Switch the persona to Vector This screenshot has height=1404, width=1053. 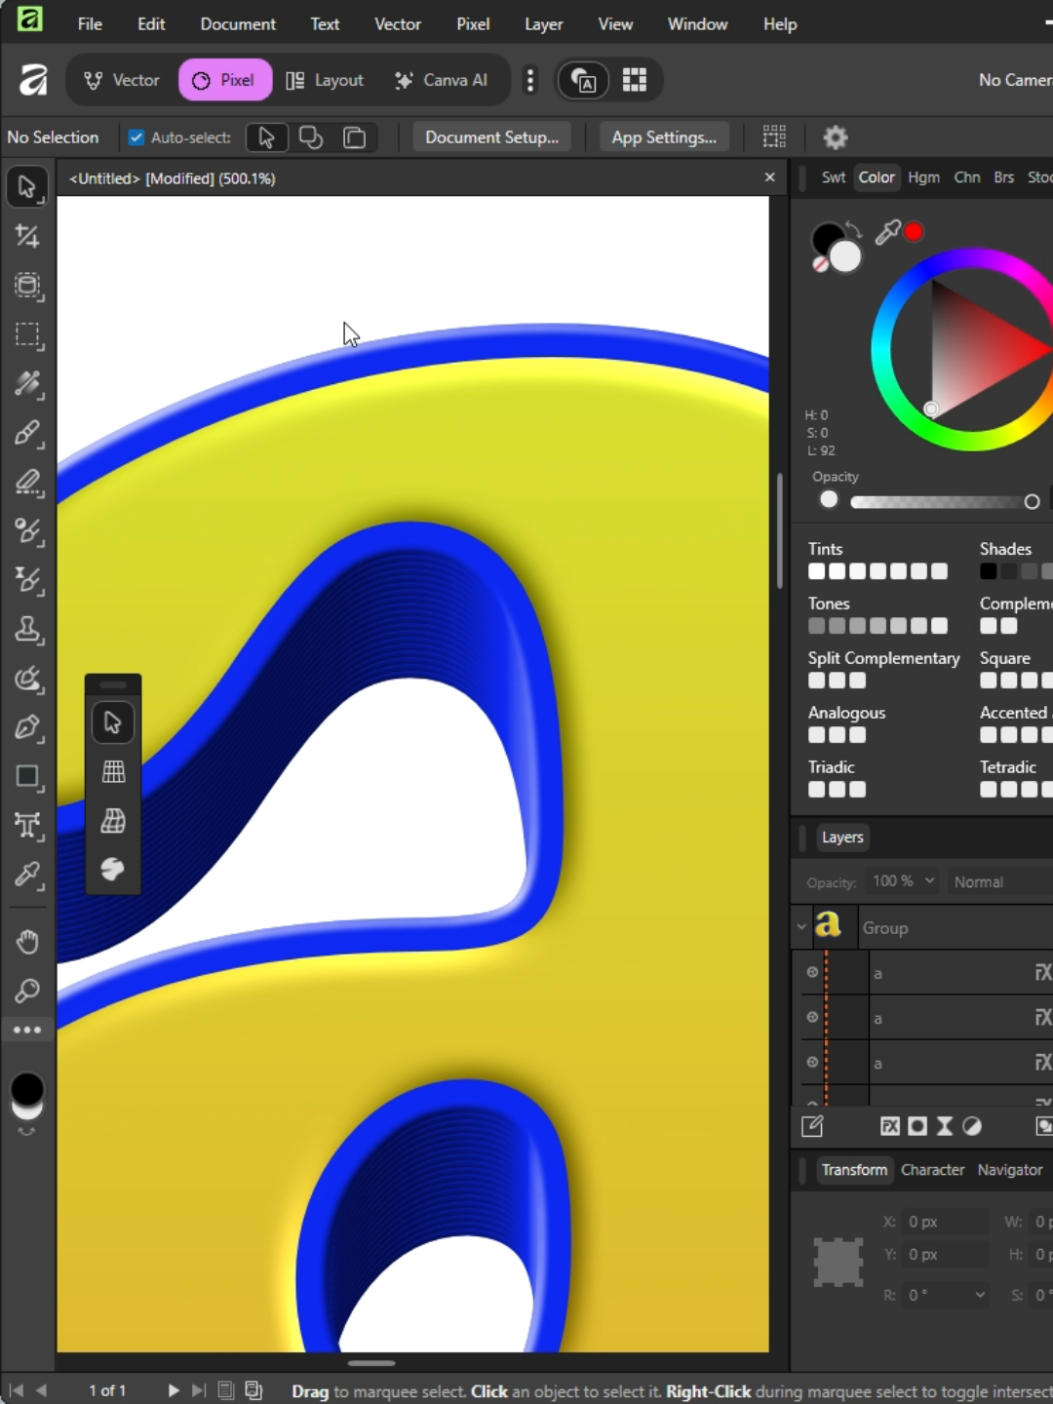[119, 80]
